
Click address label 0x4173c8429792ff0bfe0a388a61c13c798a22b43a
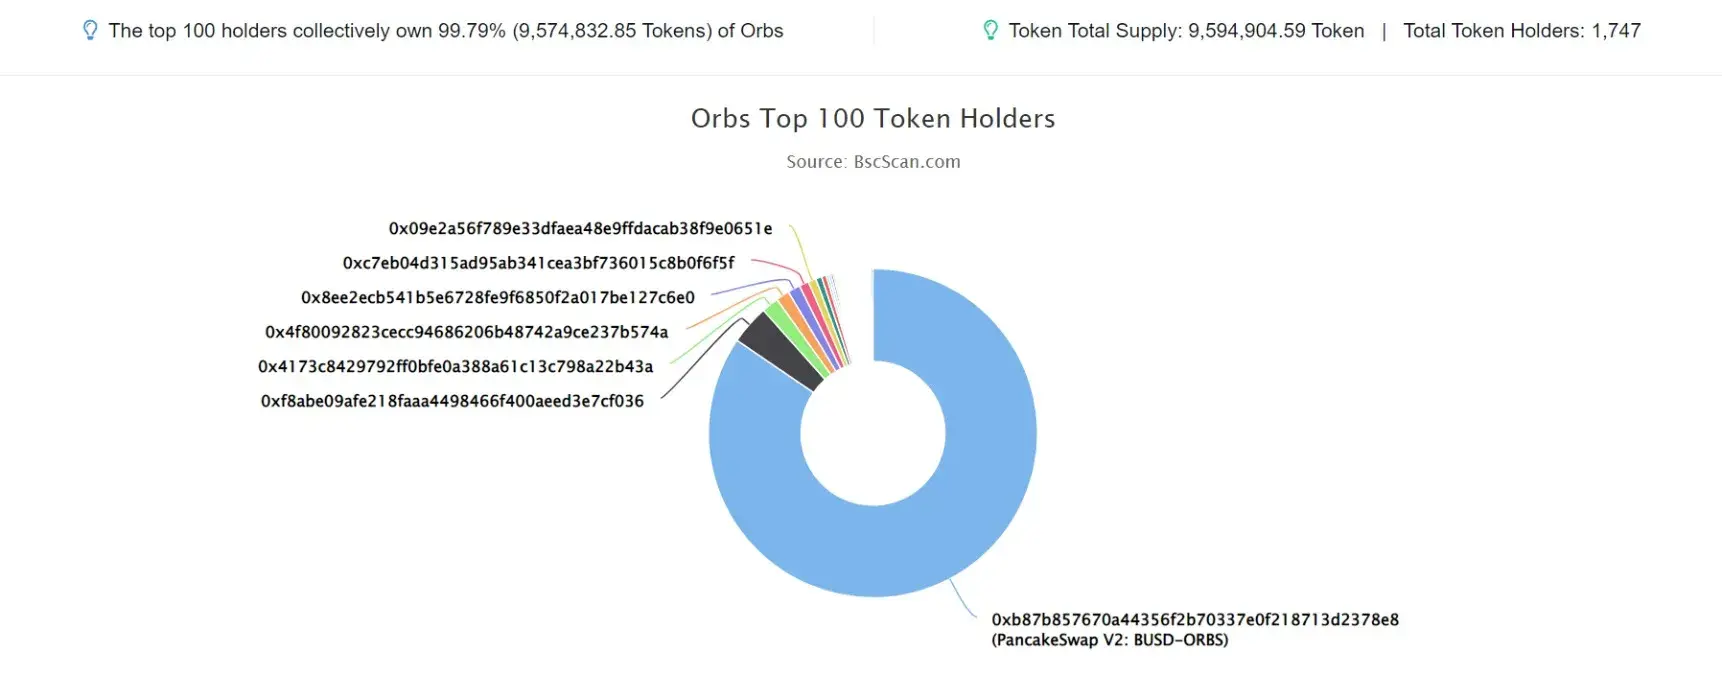[x=455, y=367]
